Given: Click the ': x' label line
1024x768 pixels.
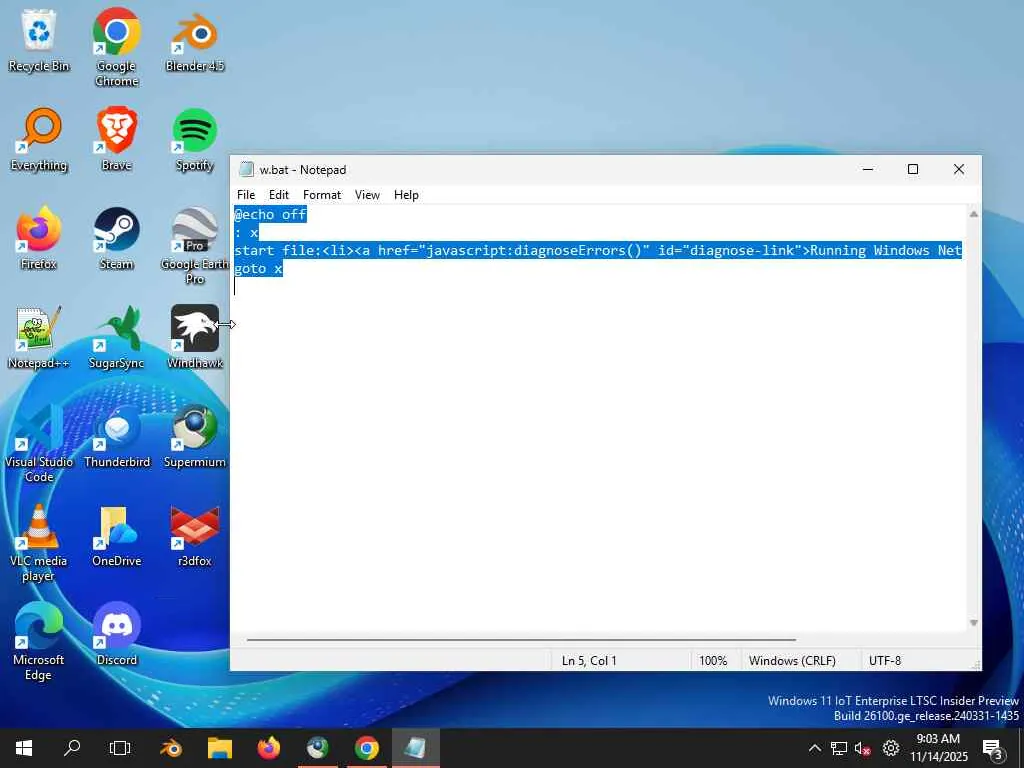Looking at the screenshot, I should 247,232.
